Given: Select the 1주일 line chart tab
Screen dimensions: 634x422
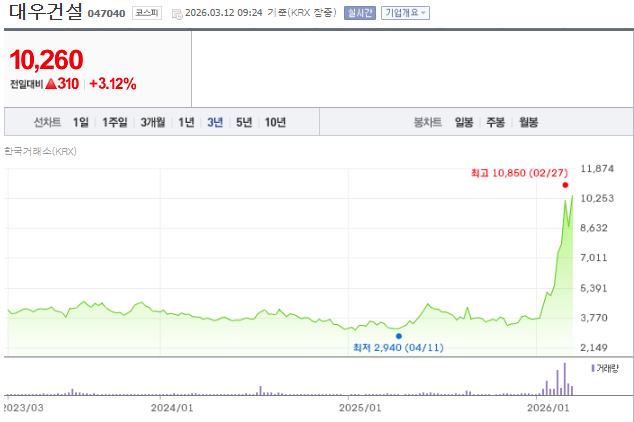Looking at the screenshot, I should [x=114, y=122].
